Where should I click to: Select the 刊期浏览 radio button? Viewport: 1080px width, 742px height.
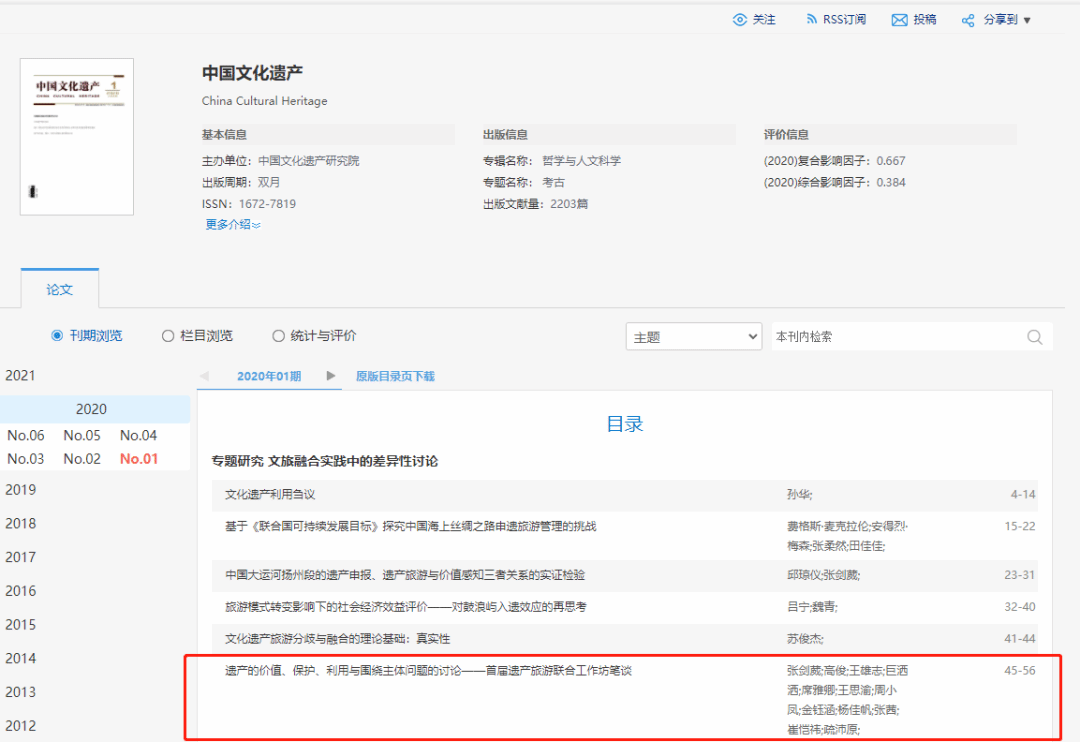click(57, 336)
